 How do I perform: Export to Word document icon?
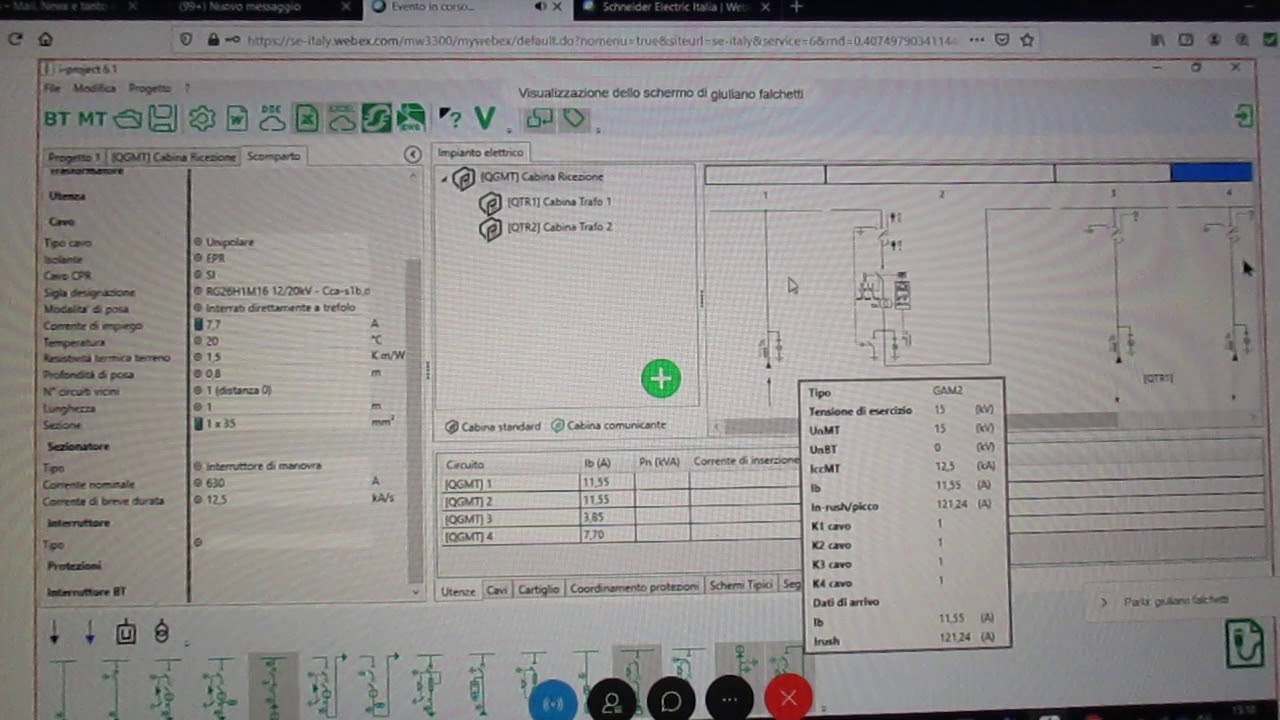(237, 119)
